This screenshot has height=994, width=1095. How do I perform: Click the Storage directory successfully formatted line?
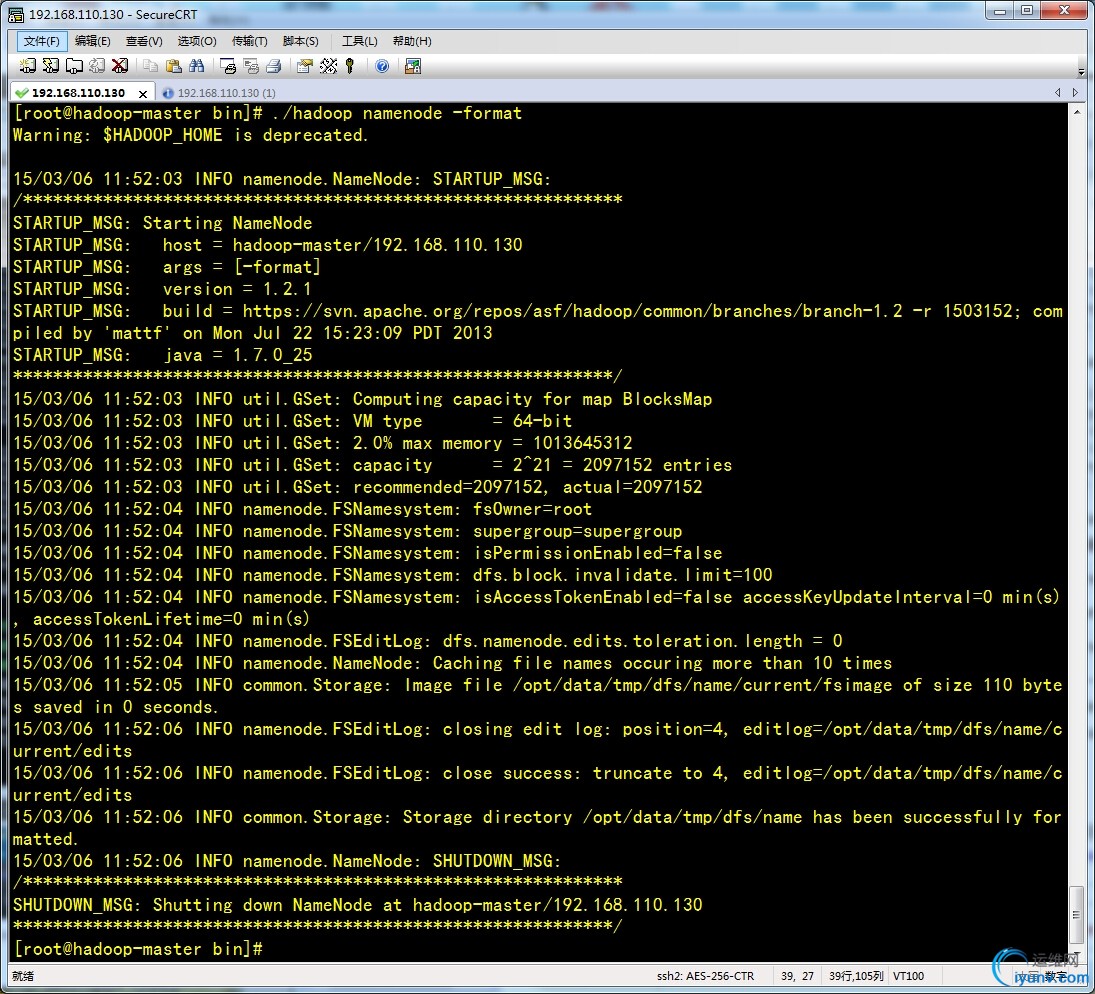[538, 828]
